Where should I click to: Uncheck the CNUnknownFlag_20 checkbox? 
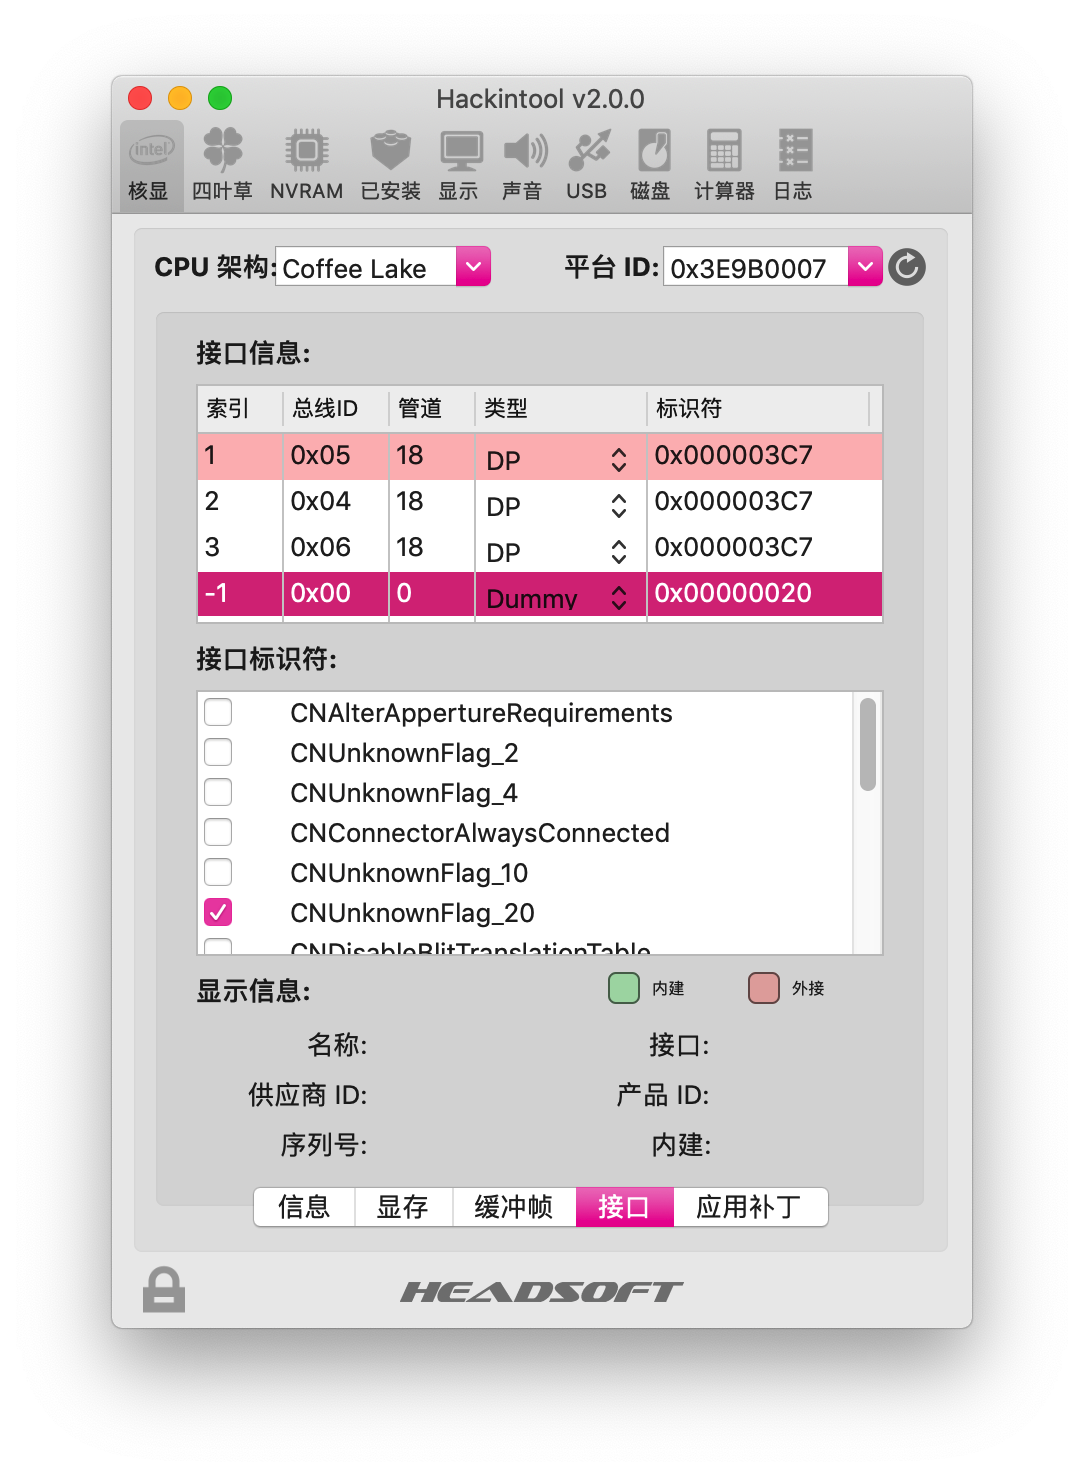218,912
